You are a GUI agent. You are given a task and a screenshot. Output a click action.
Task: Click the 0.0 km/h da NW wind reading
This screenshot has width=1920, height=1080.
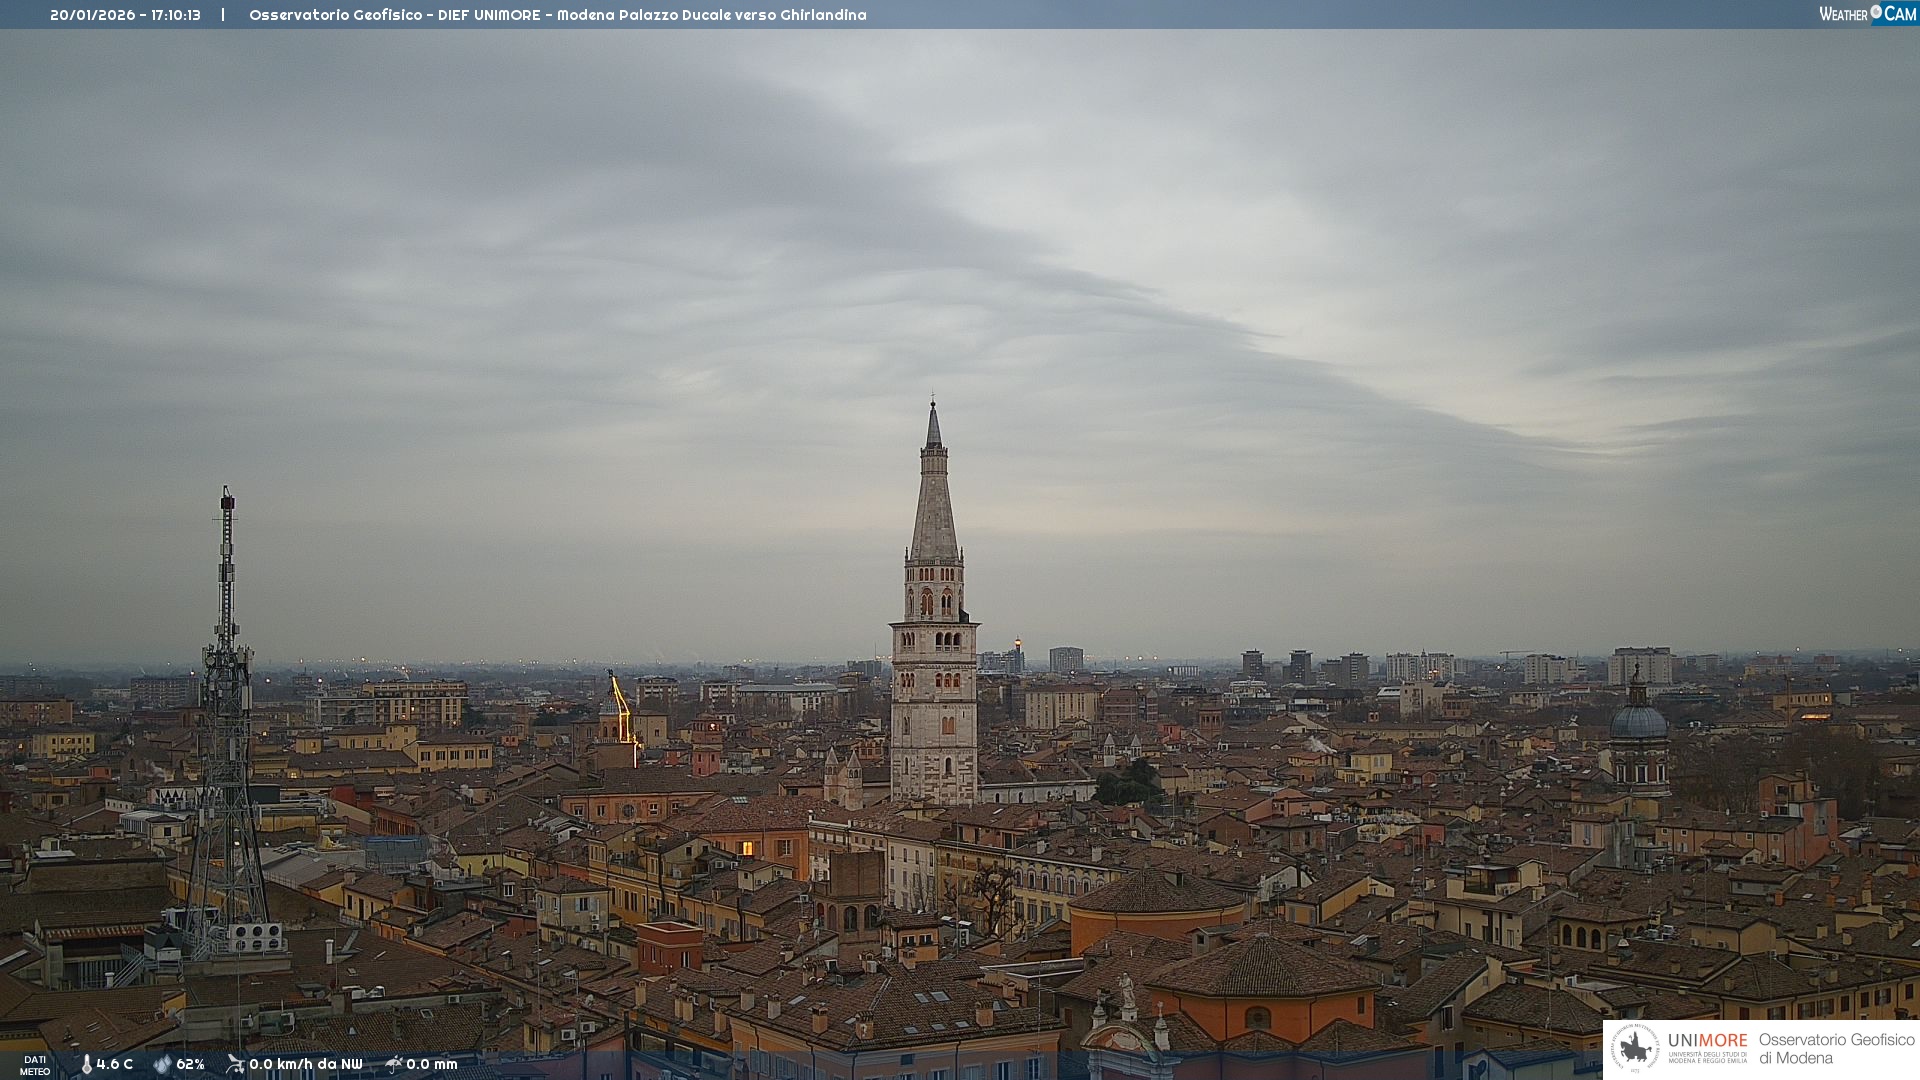[306, 1064]
